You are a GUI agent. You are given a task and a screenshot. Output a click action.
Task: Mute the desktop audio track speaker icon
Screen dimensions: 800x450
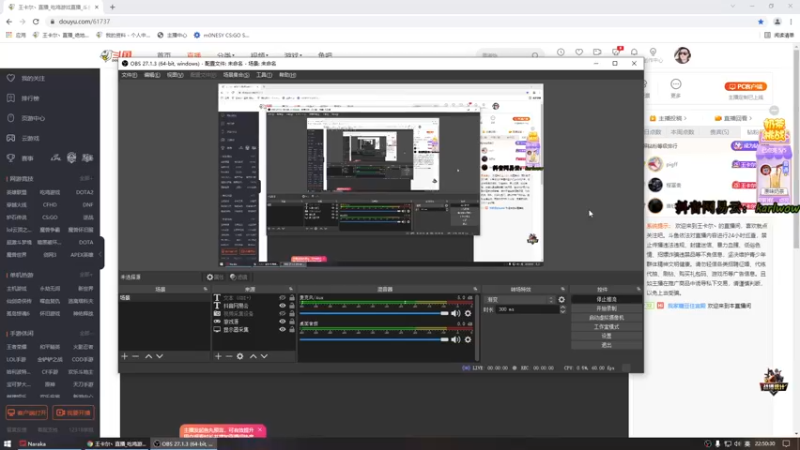(x=456, y=339)
